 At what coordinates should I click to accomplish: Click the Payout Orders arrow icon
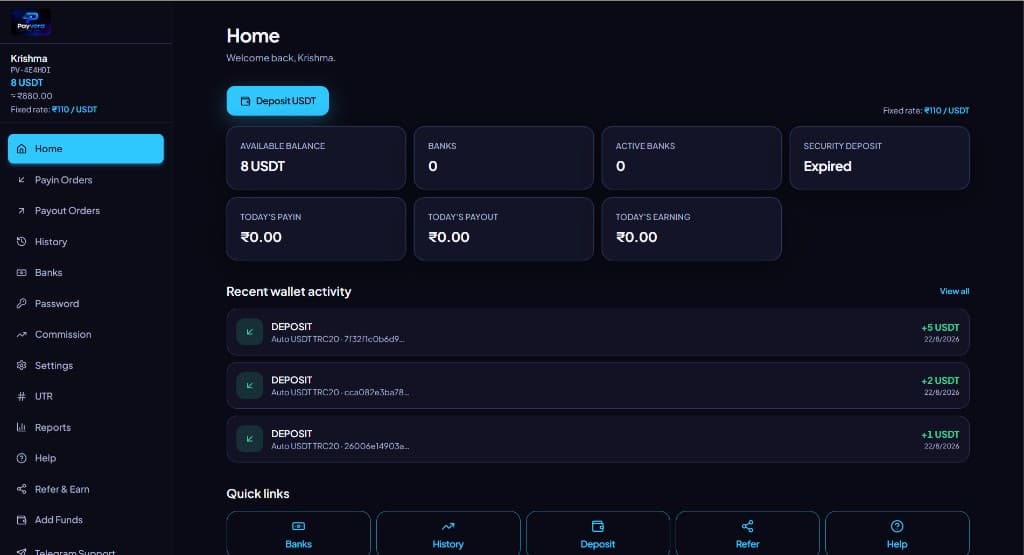click(22, 211)
